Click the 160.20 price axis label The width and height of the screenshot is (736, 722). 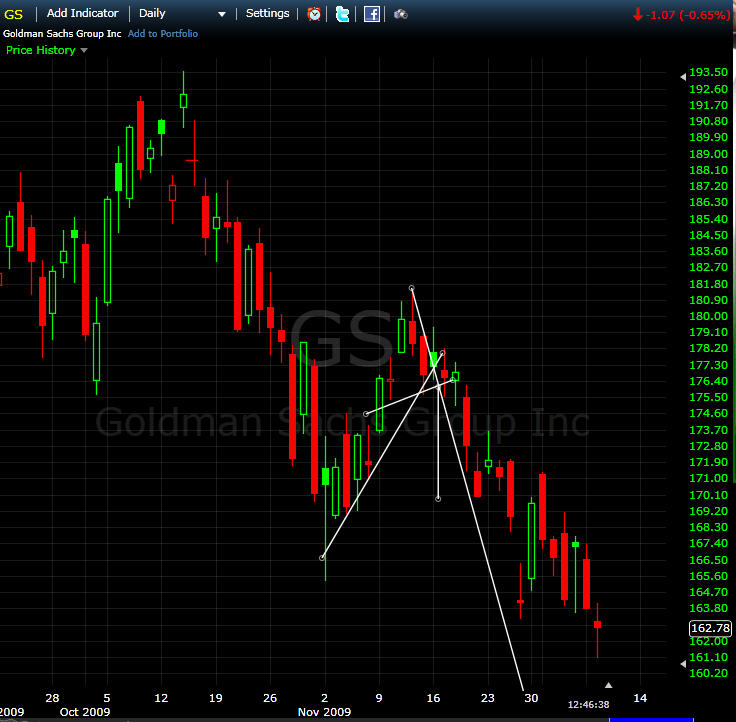pyautogui.click(x=708, y=673)
